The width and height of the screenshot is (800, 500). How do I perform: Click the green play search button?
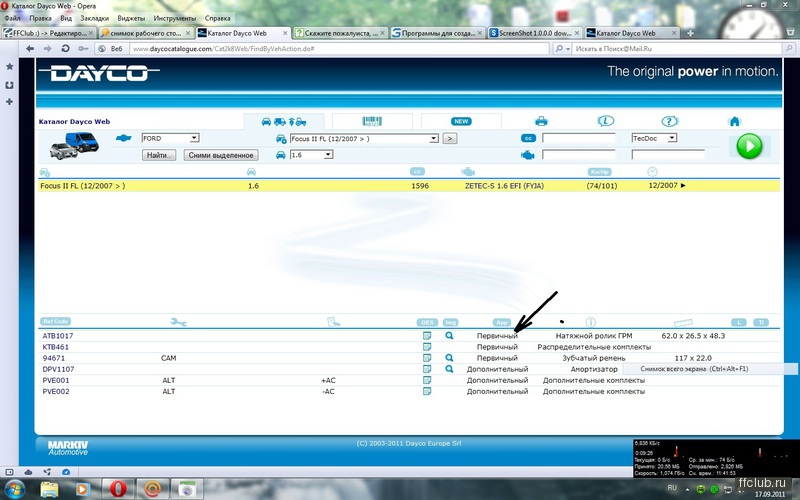click(749, 146)
